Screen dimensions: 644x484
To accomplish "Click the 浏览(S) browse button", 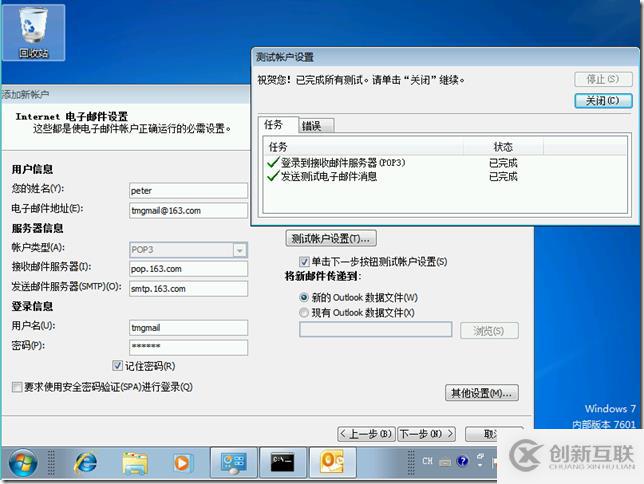I will click(489, 330).
